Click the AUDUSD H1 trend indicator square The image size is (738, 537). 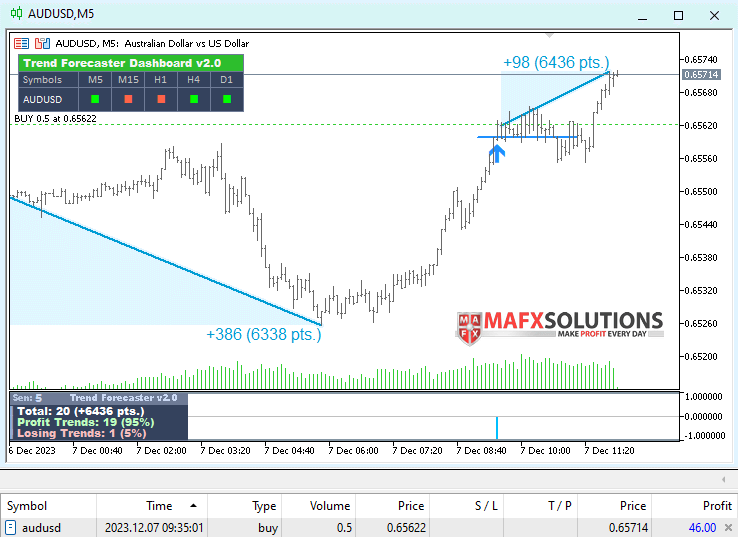pyautogui.click(x=161, y=99)
